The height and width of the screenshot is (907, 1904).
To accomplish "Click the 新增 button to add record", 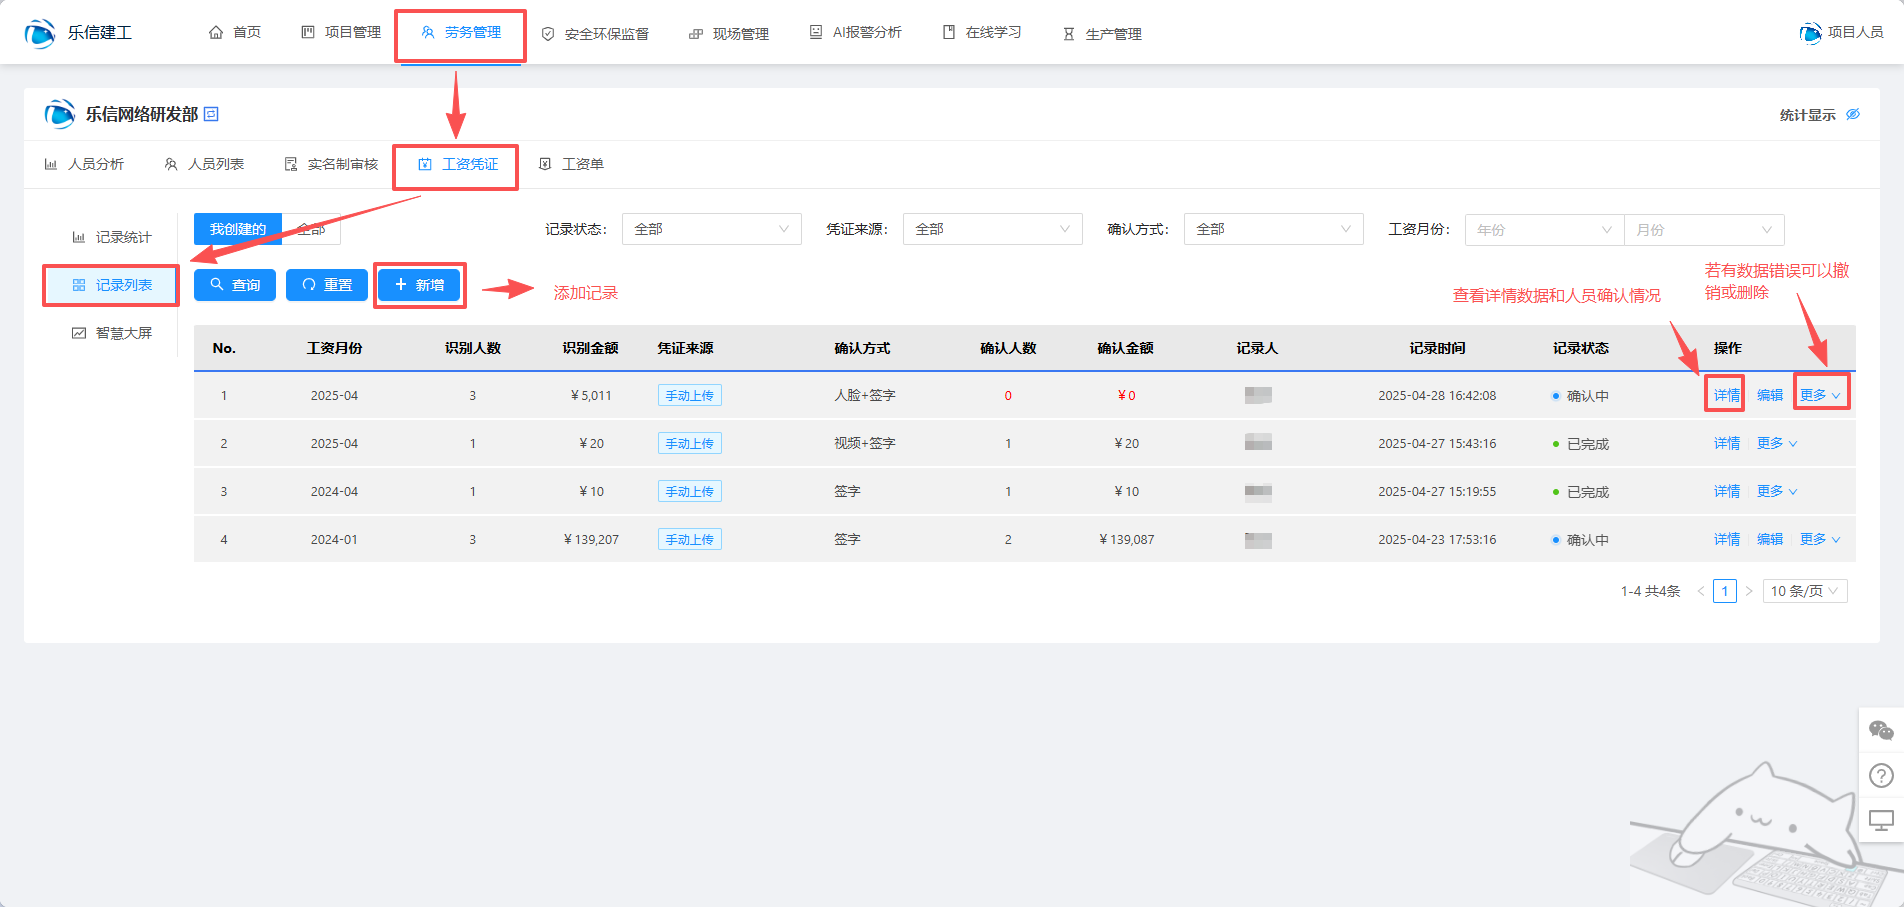I will coord(419,285).
